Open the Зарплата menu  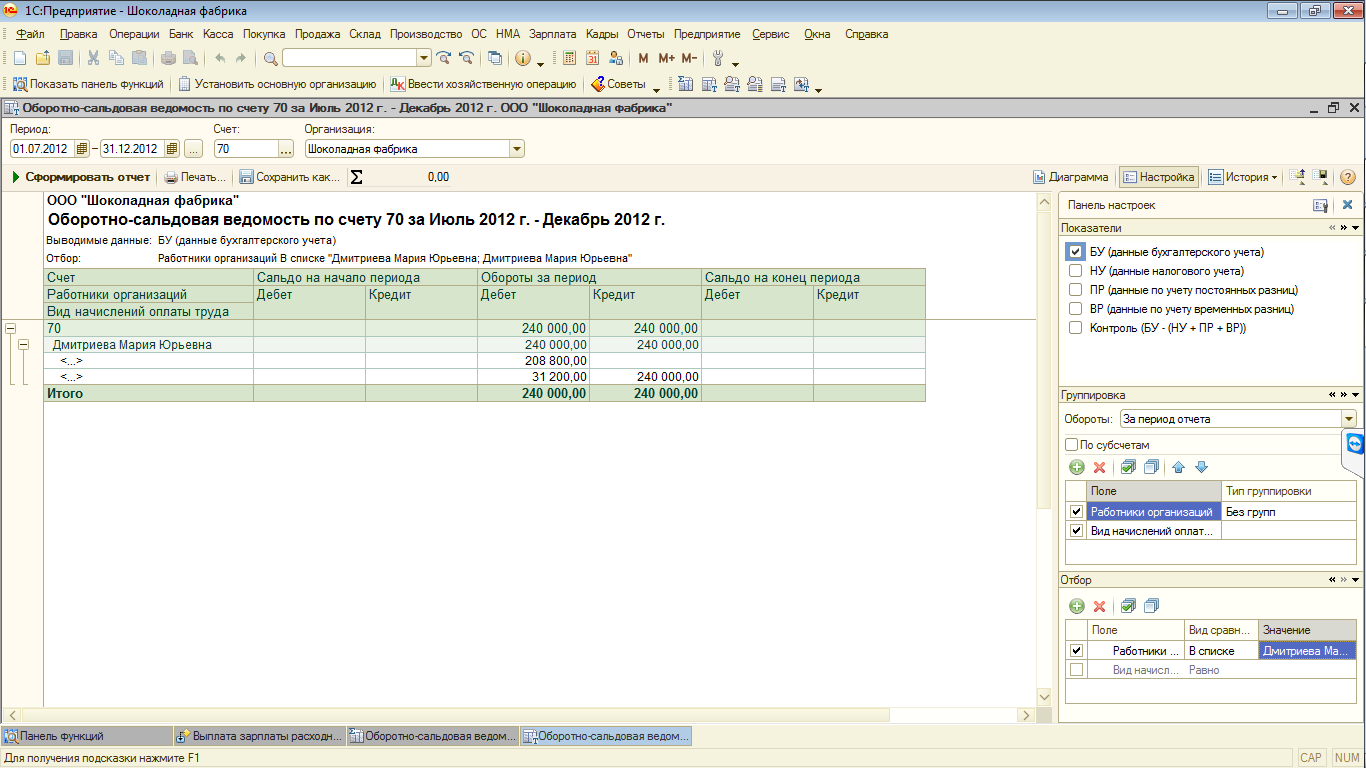553,34
